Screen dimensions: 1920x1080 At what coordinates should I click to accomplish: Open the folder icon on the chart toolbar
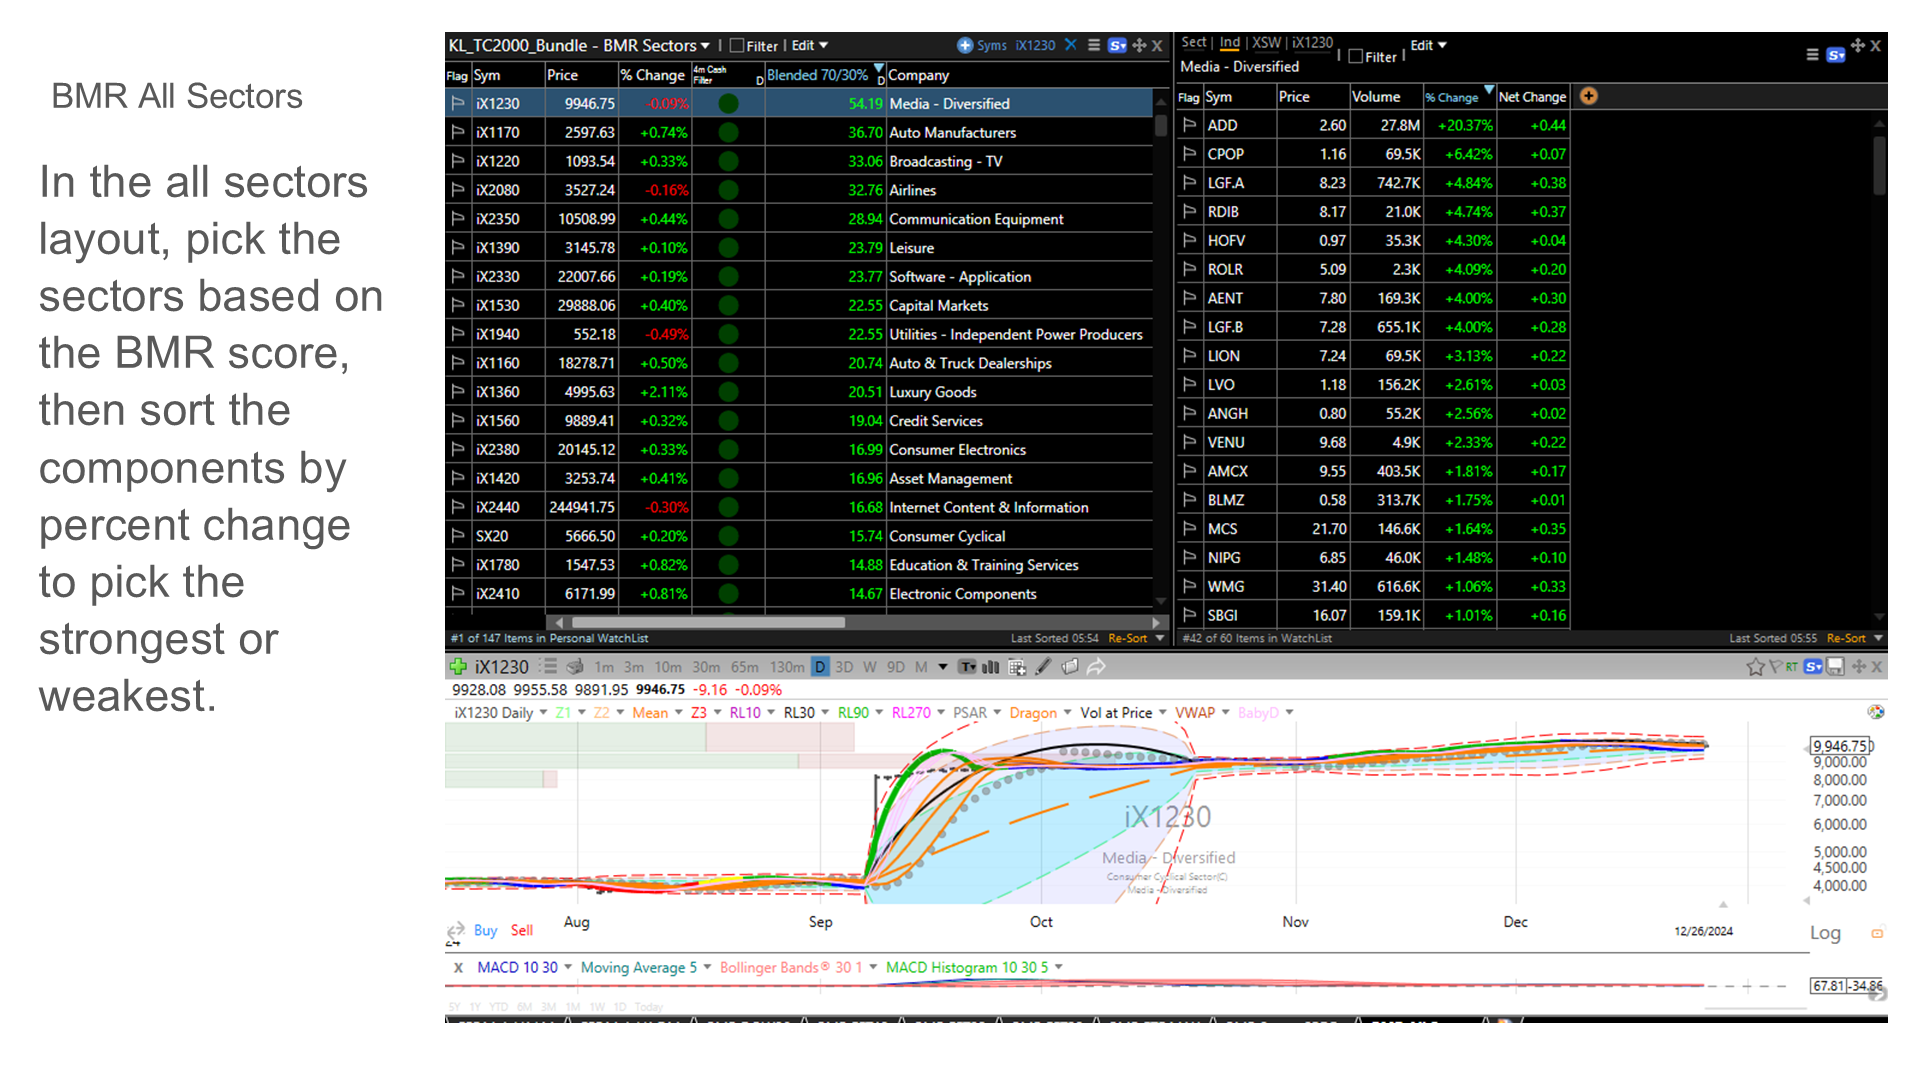1070,667
